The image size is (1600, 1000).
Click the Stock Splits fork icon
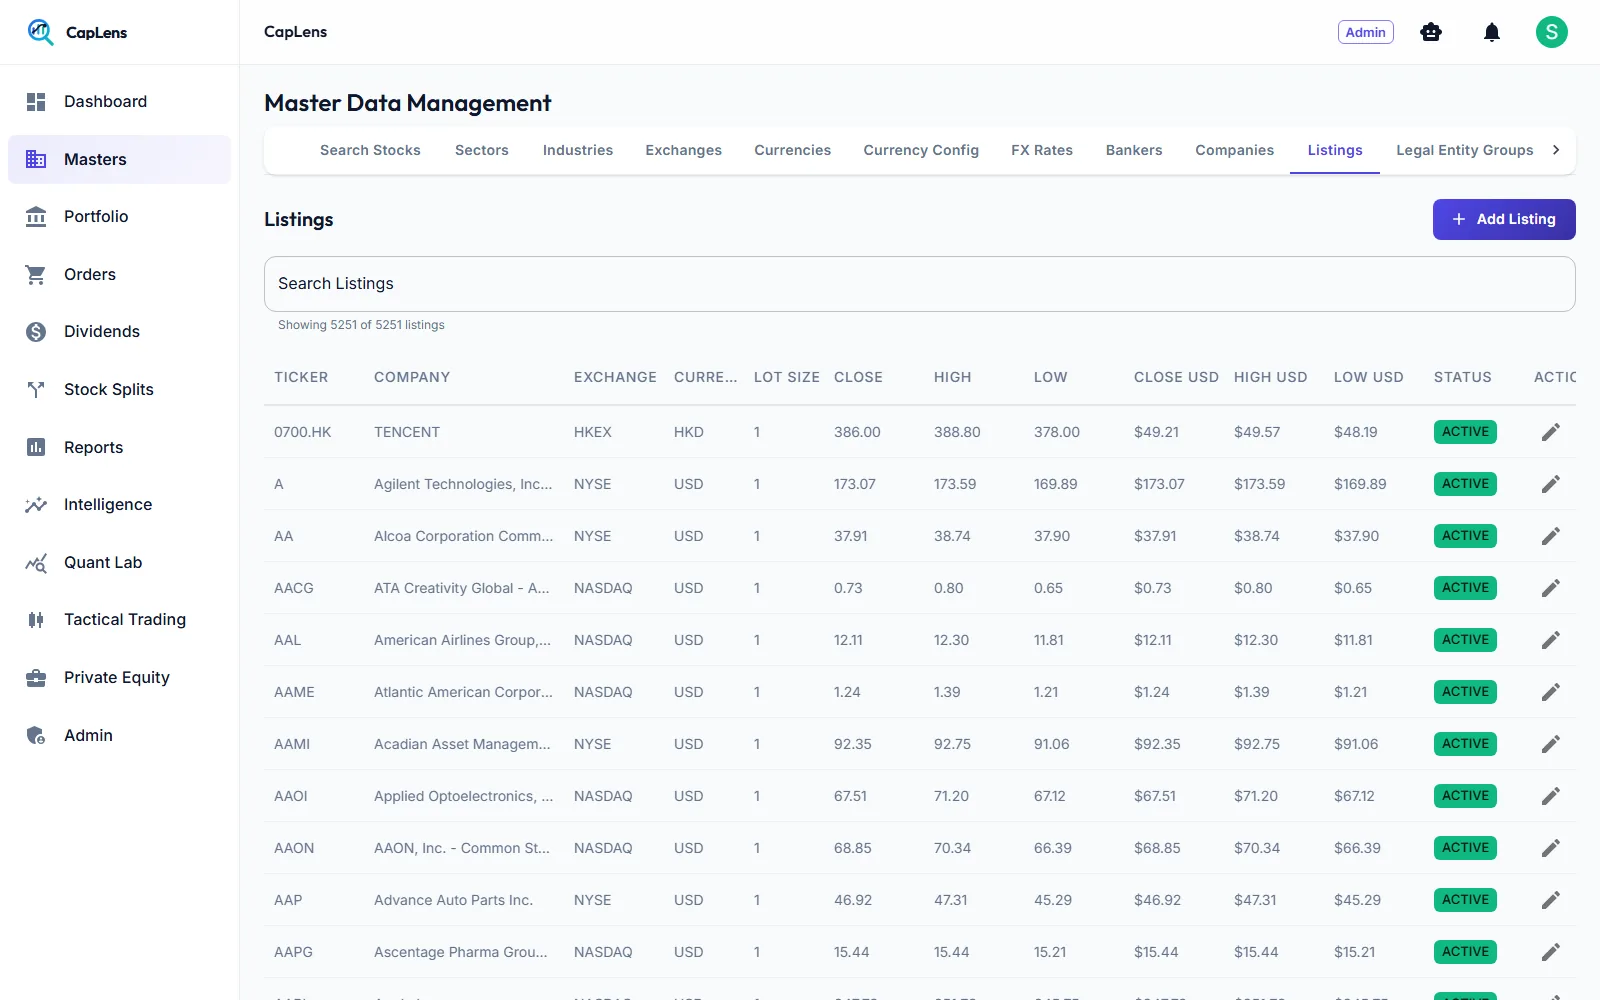(36, 390)
